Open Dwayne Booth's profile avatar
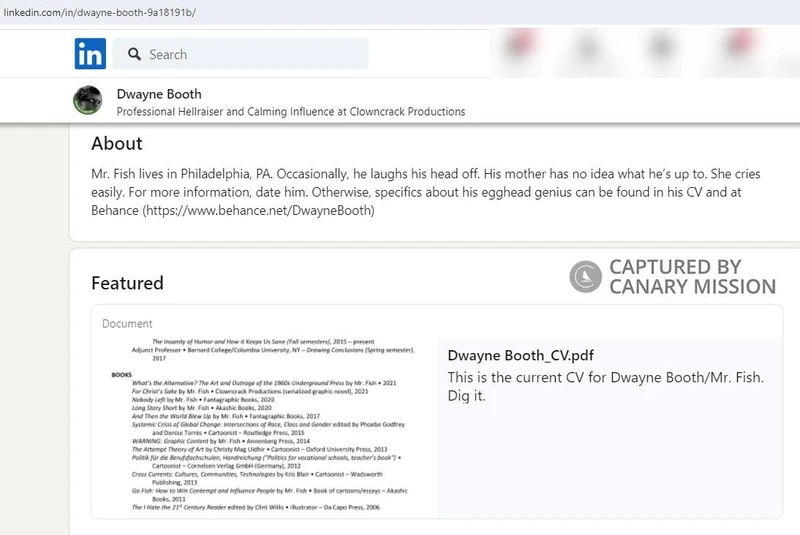 click(x=88, y=100)
